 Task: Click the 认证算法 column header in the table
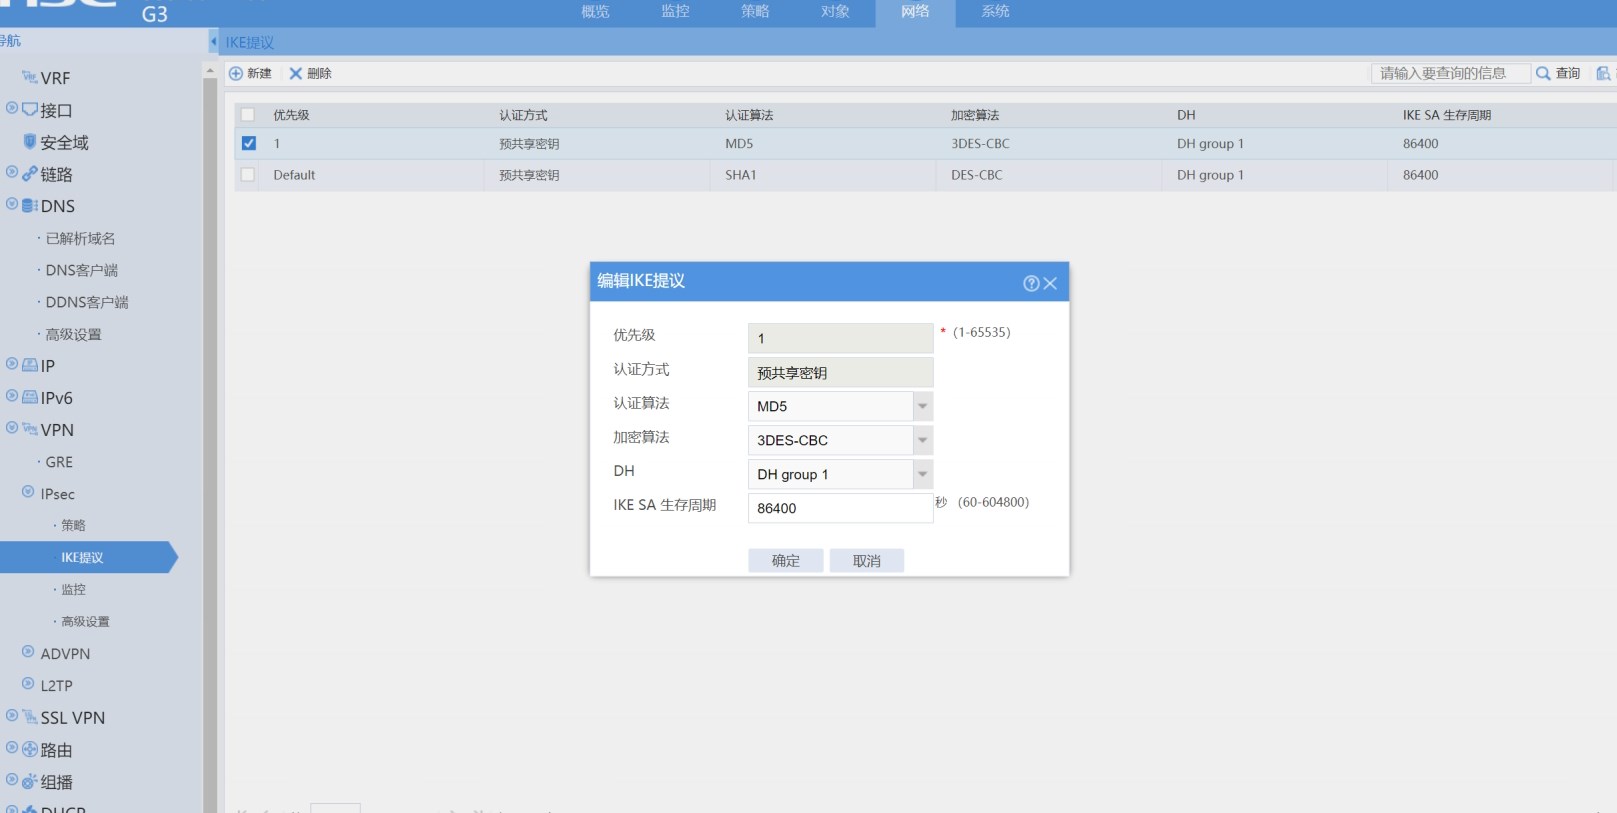click(749, 115)
